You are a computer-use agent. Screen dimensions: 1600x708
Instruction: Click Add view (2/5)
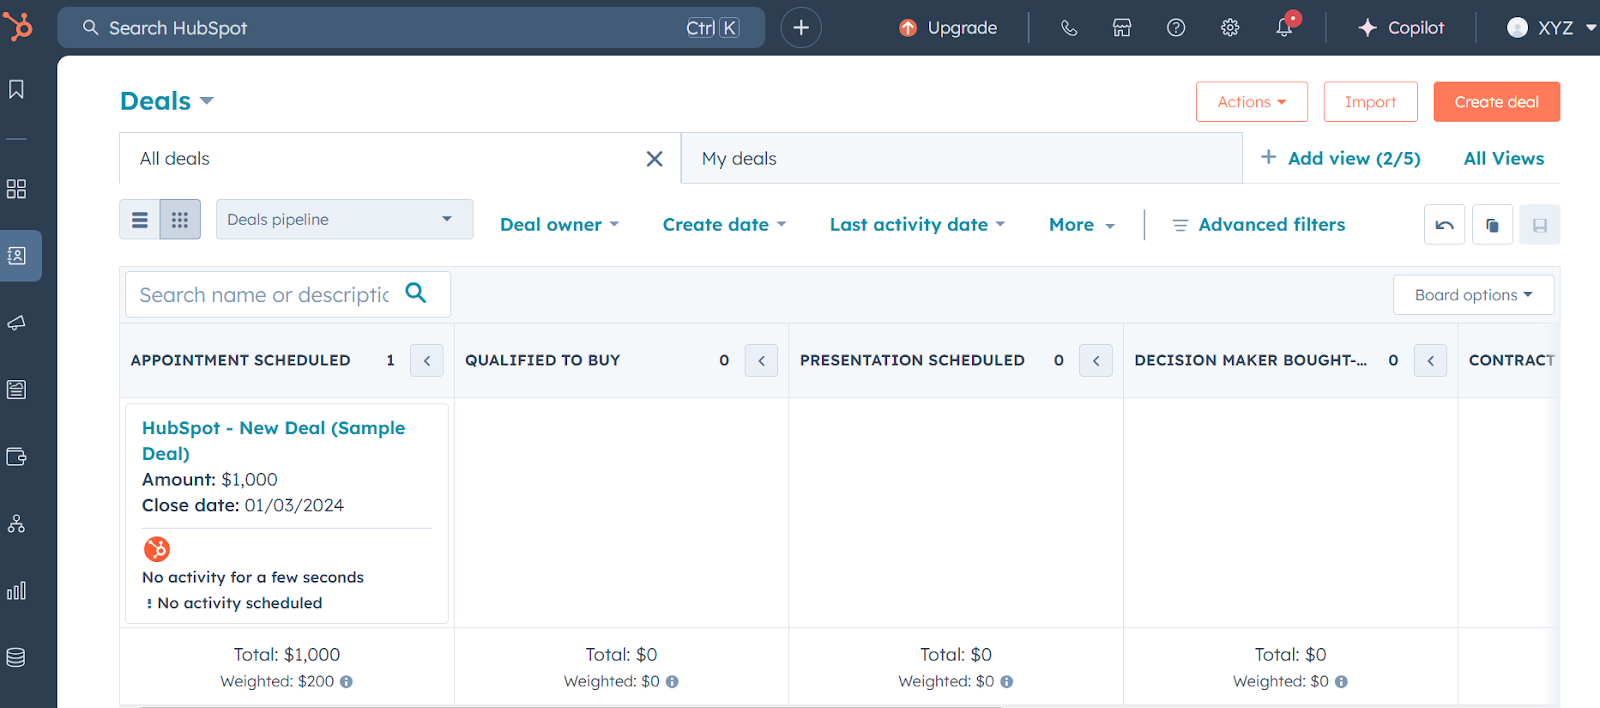1341,158
